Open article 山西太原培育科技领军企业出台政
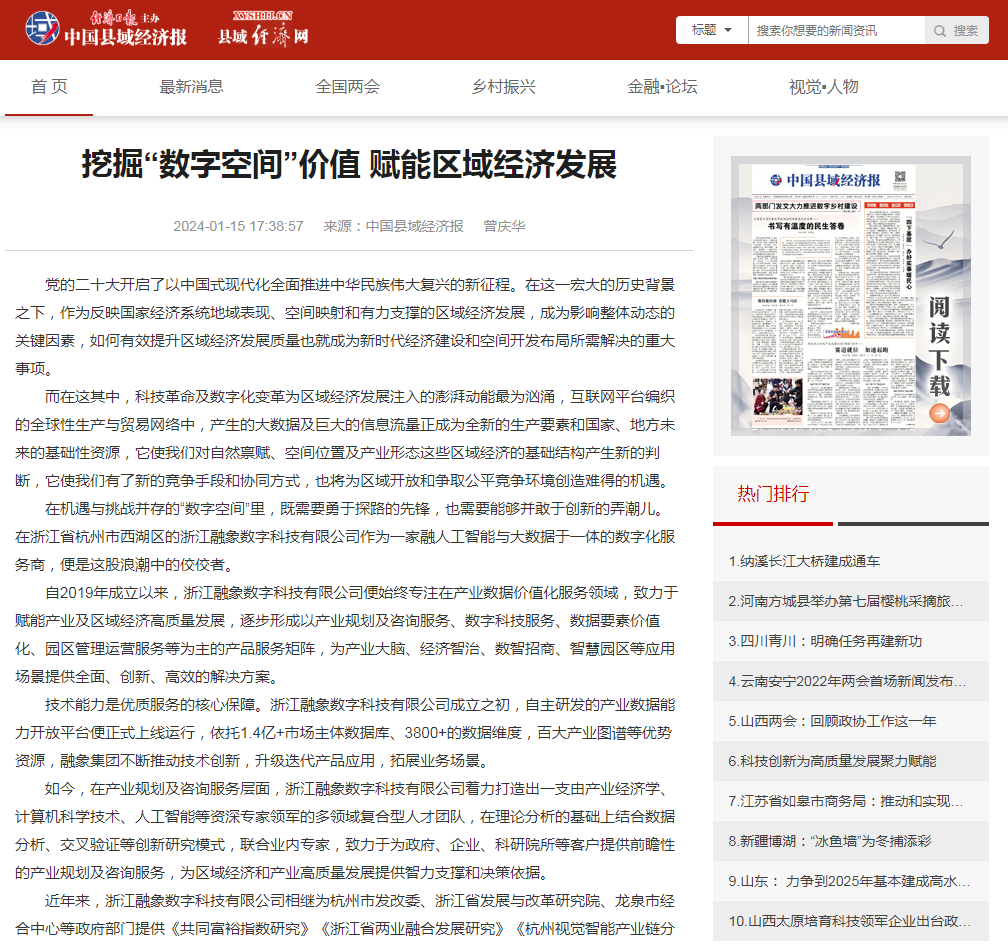Viewport: 1008px width, 949px height. pos(849,921)
